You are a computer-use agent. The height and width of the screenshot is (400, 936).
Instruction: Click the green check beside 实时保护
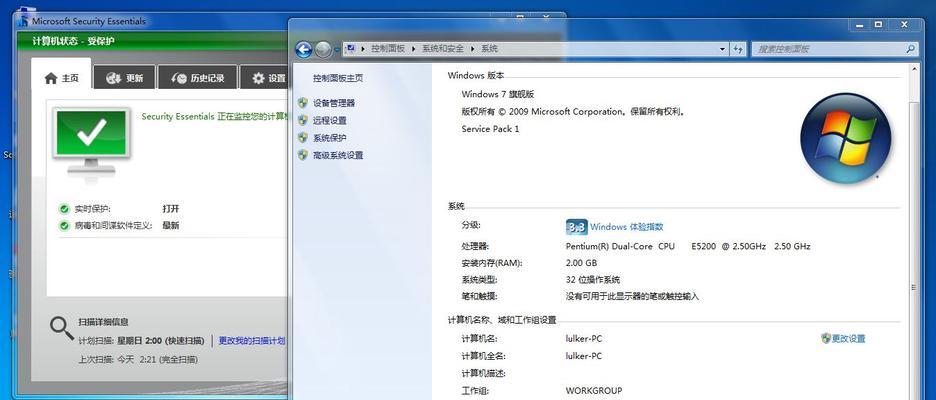(x=64, y=209)
